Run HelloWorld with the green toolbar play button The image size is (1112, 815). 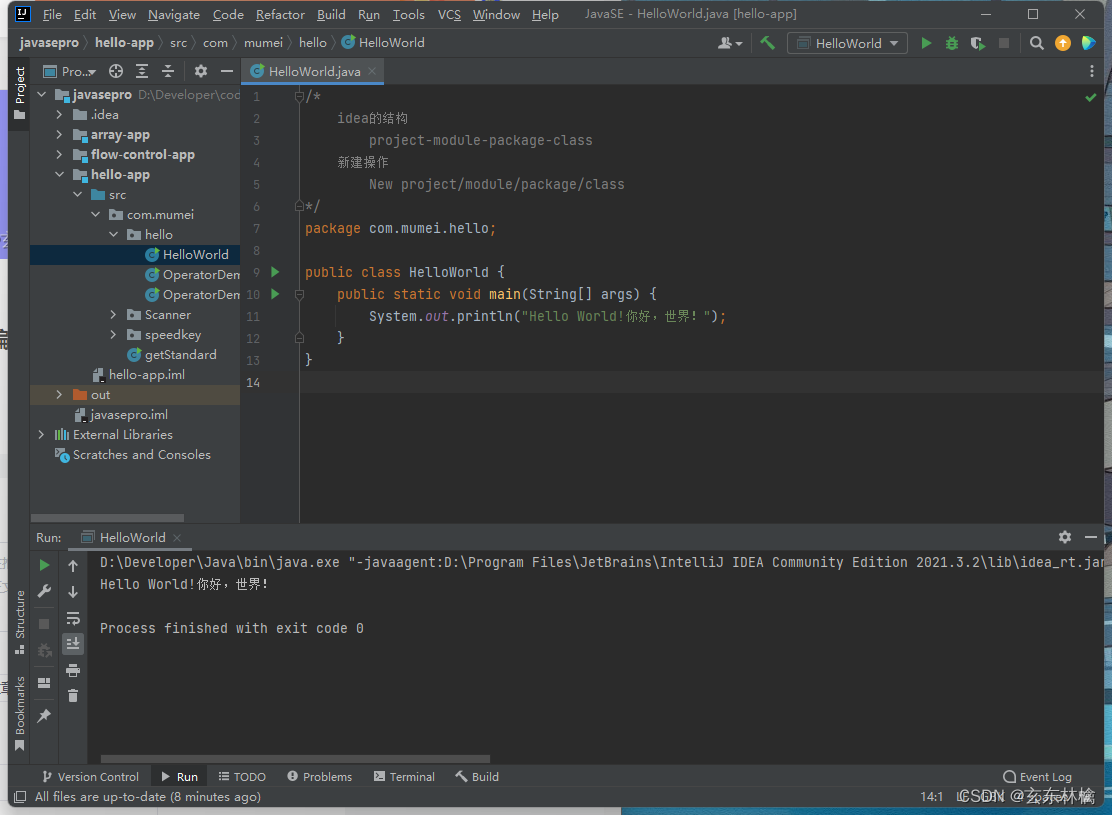tap(925, 43)
